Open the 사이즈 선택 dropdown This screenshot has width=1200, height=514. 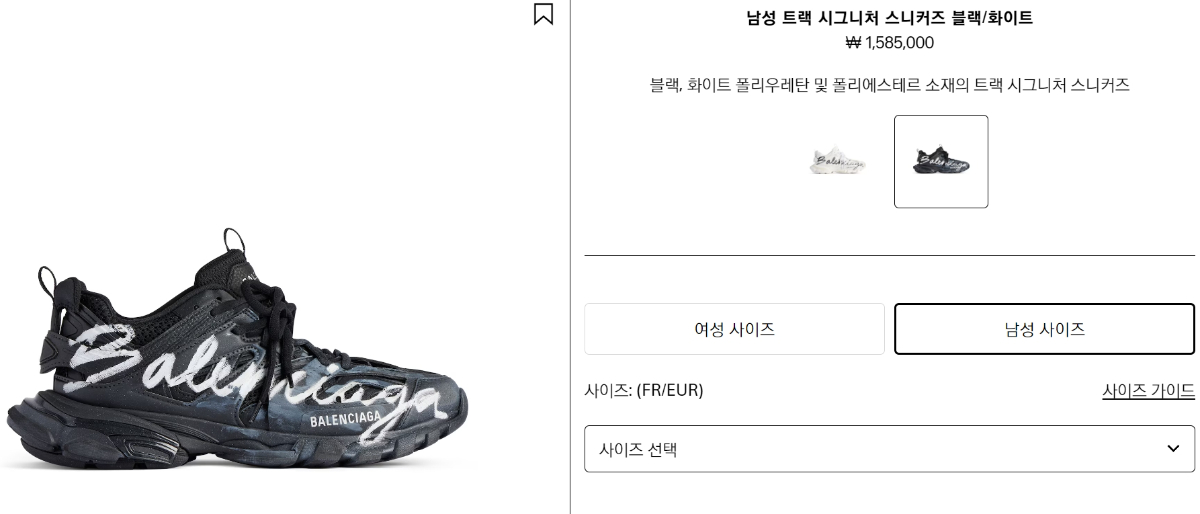[x=889, y=449]
